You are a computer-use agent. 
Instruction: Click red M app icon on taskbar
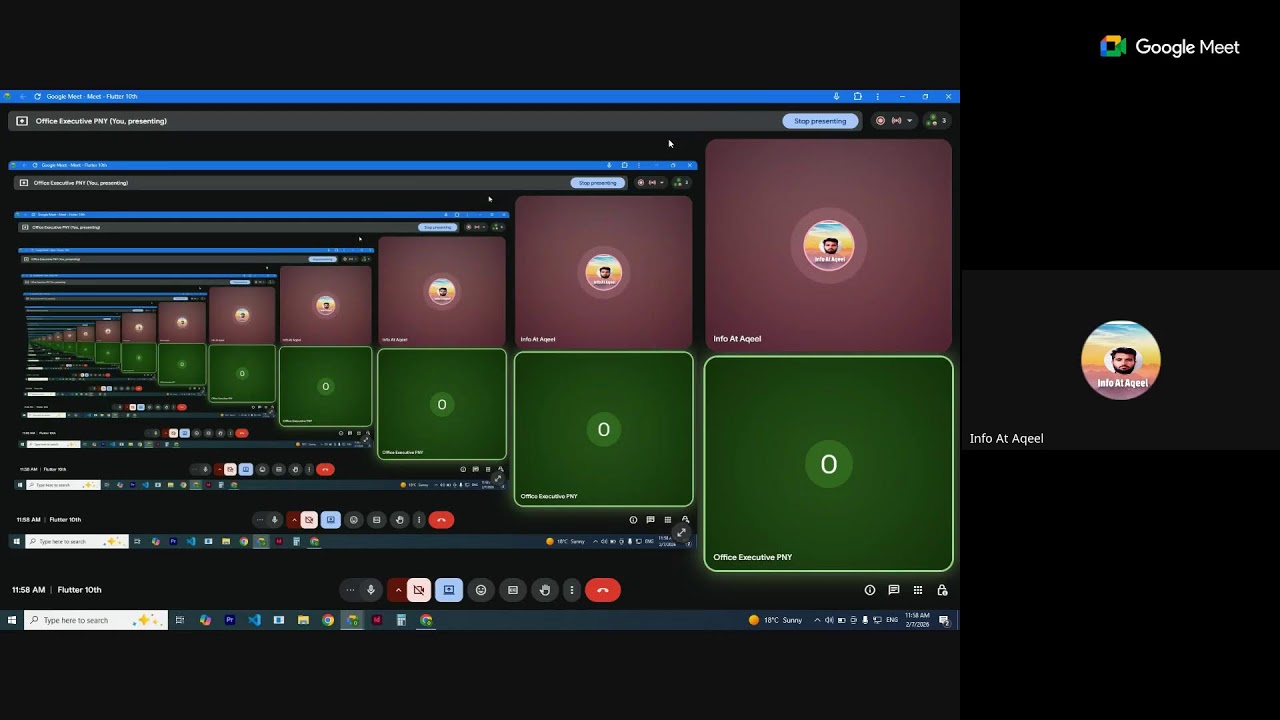377,620
